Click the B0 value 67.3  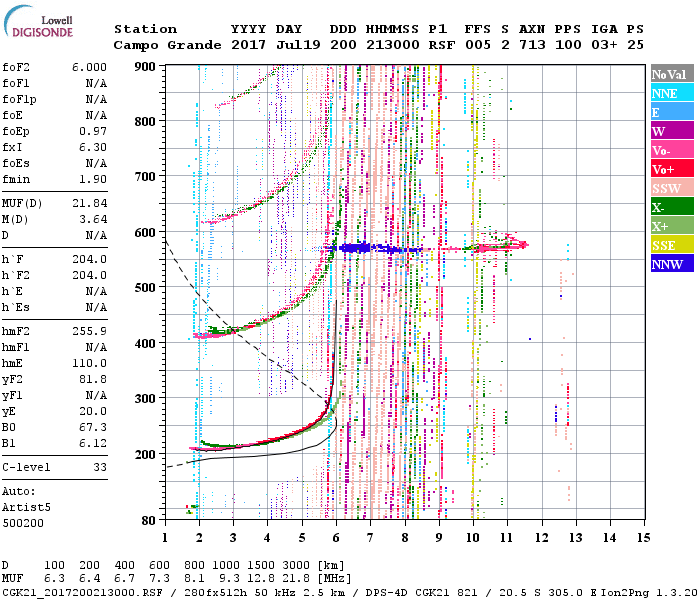pos(93,427)
